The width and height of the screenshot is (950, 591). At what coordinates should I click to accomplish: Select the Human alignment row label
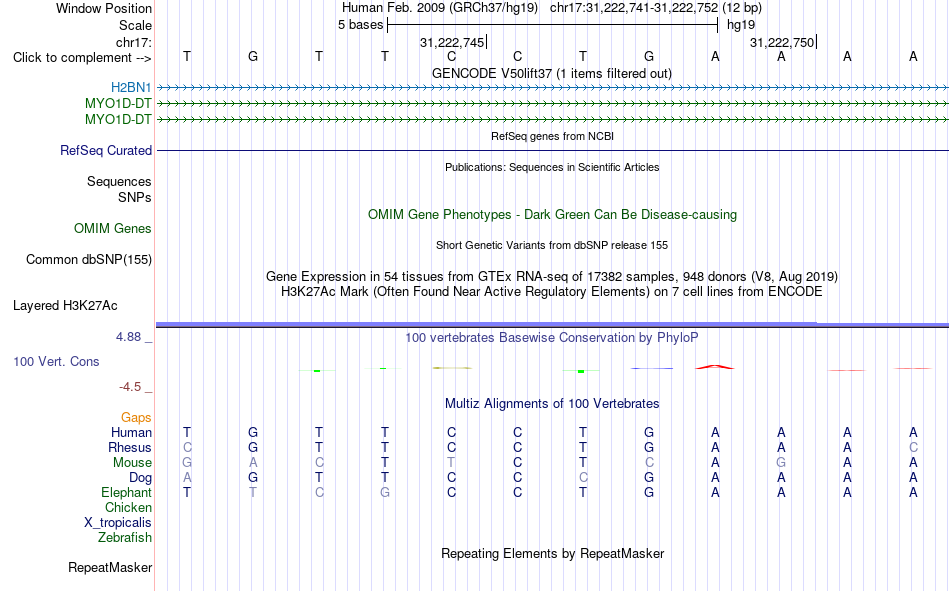(131, 432)
